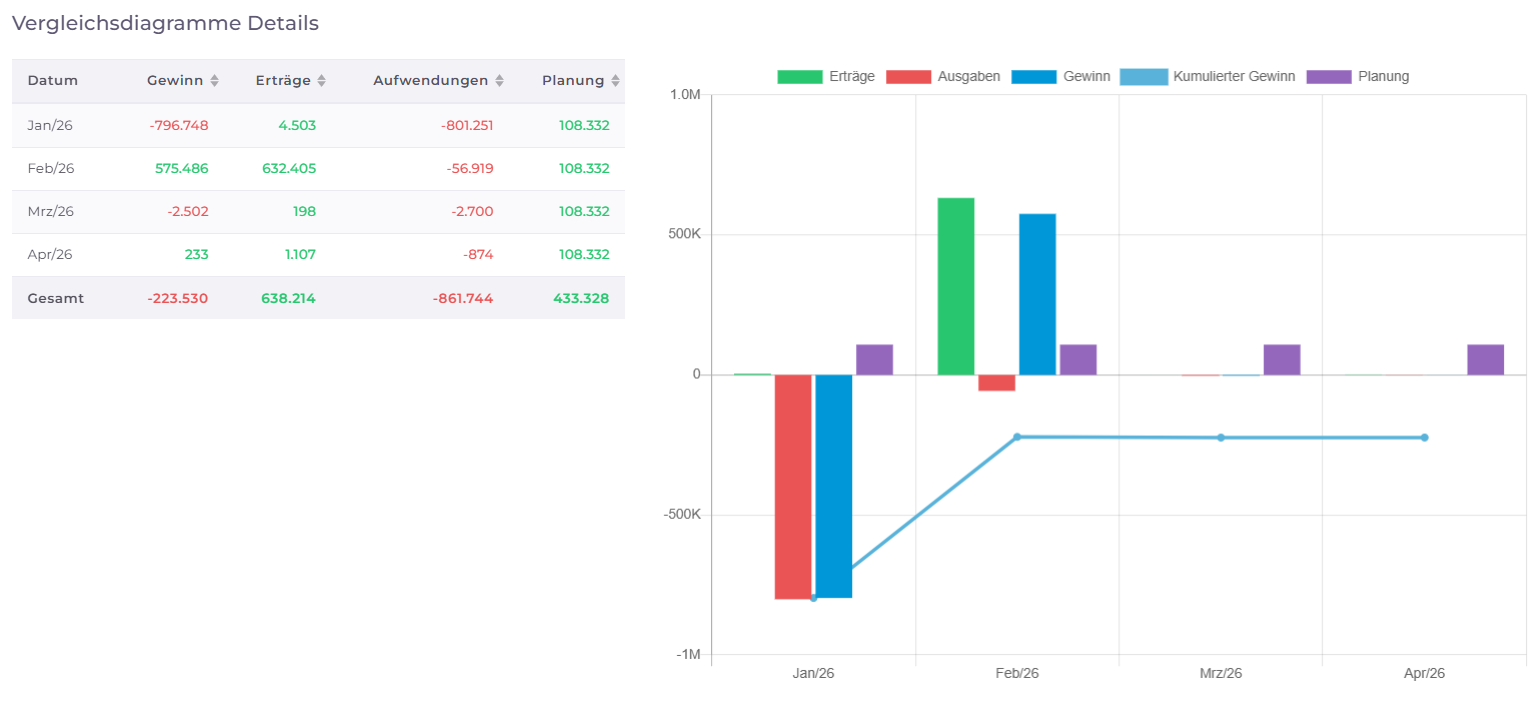Click the sort arrows beside Erträge header

[x=321, y=81]
